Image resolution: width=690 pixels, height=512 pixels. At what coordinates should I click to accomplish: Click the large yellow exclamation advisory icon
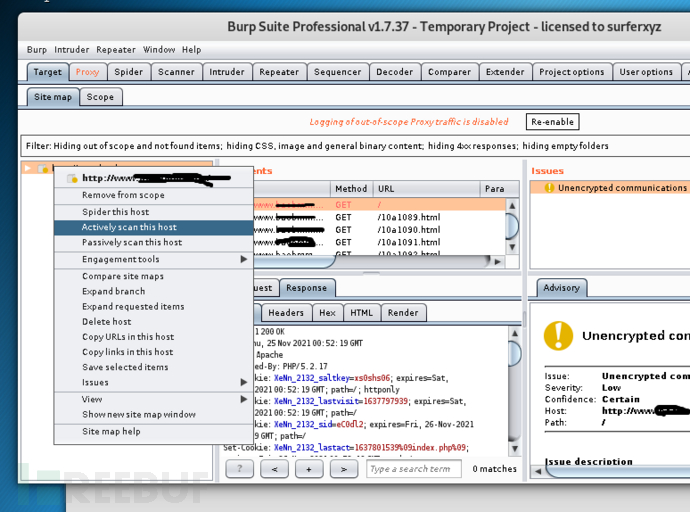pyautogui.click(x=557, y=335)
